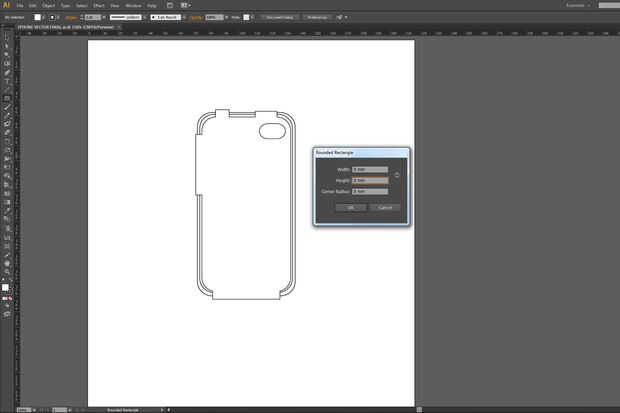
Task: Open the Effect menu
Action: (x=98, y=5)
